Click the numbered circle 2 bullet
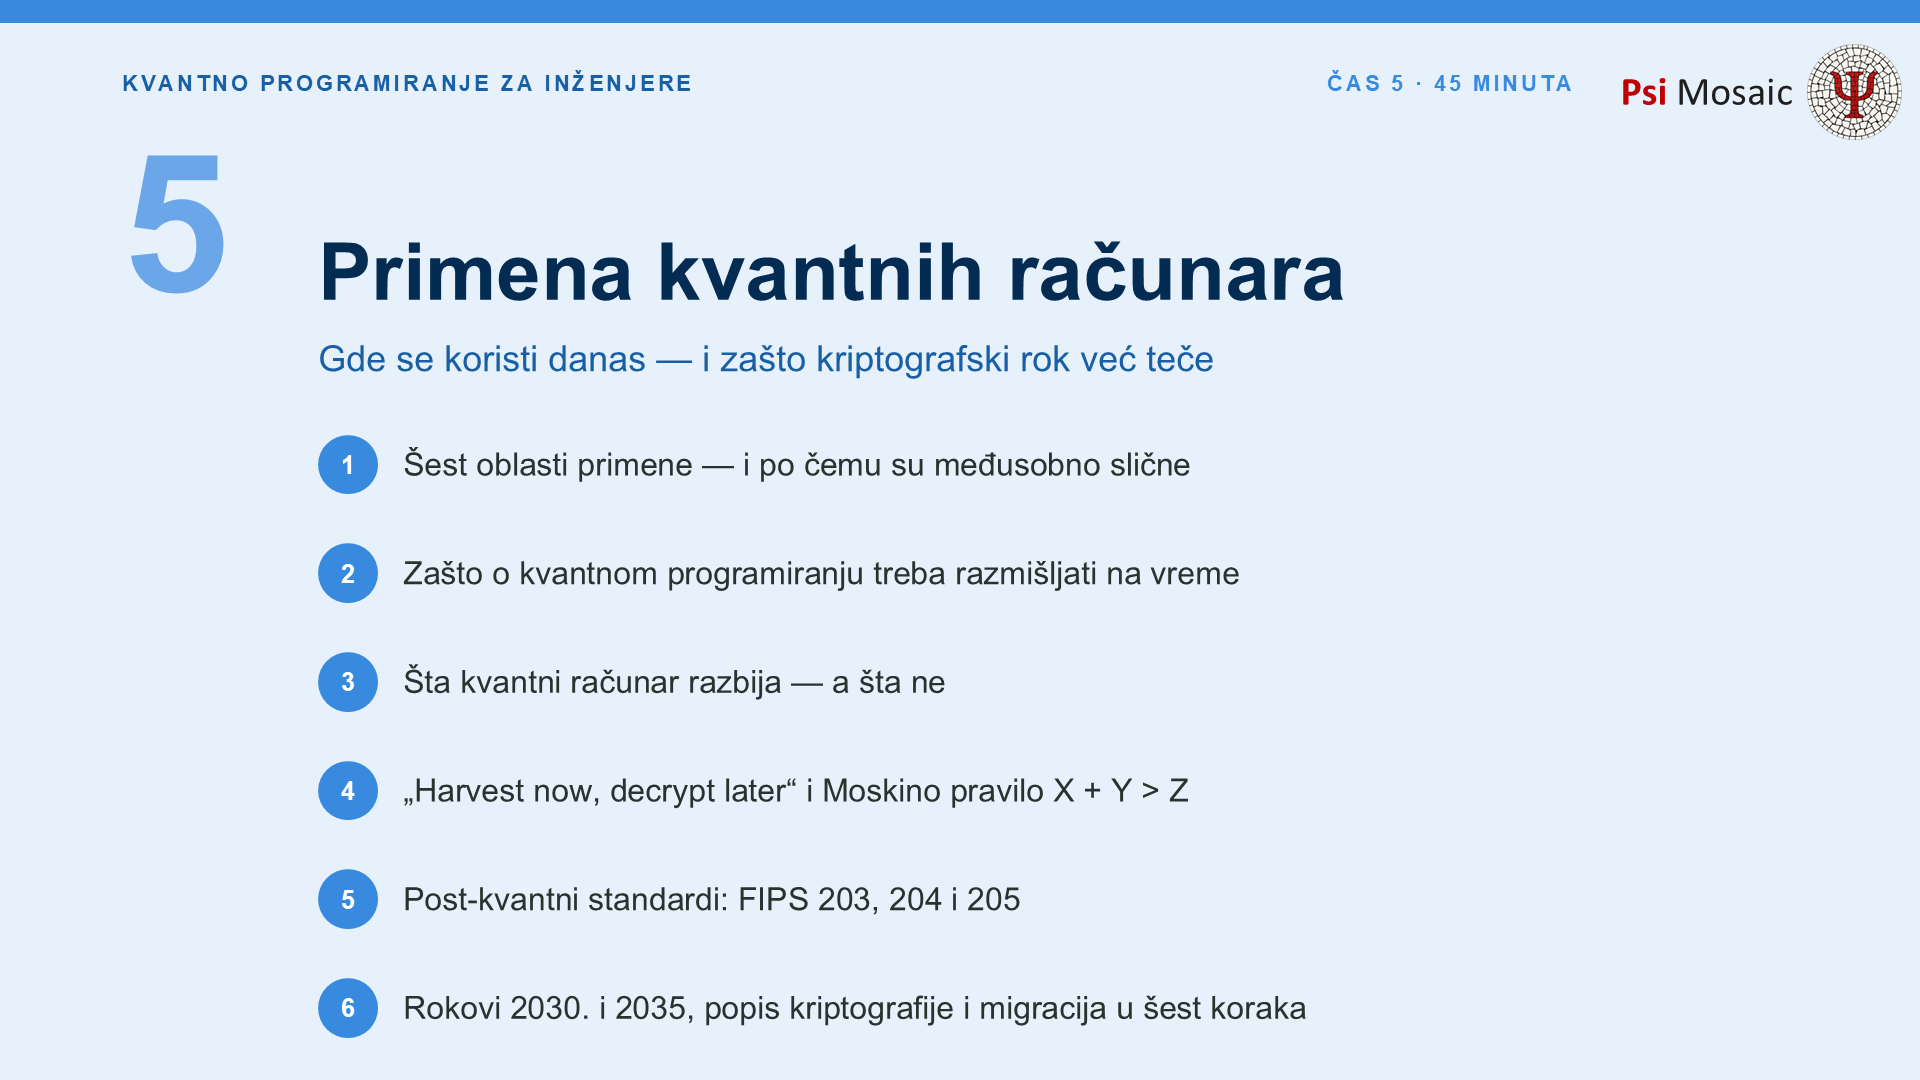1920x1080 pixels. (348, 573)
